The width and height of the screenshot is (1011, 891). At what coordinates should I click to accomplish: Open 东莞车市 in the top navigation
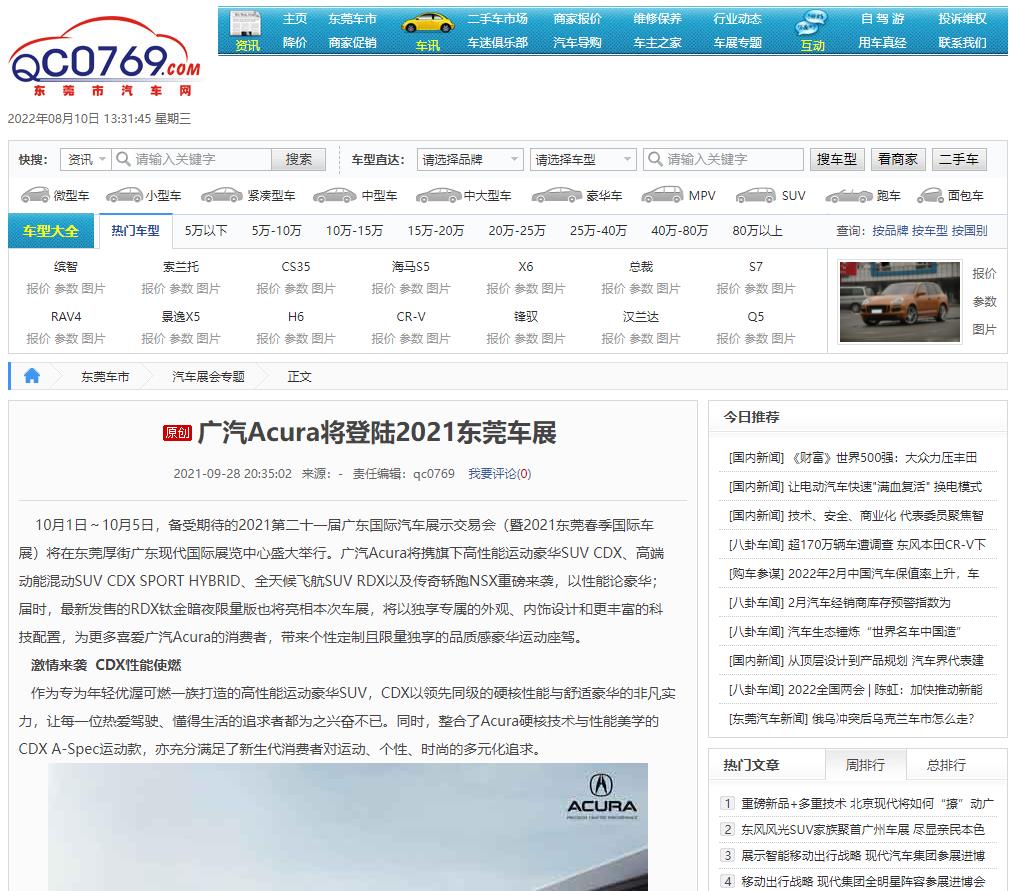coord(352,19)
